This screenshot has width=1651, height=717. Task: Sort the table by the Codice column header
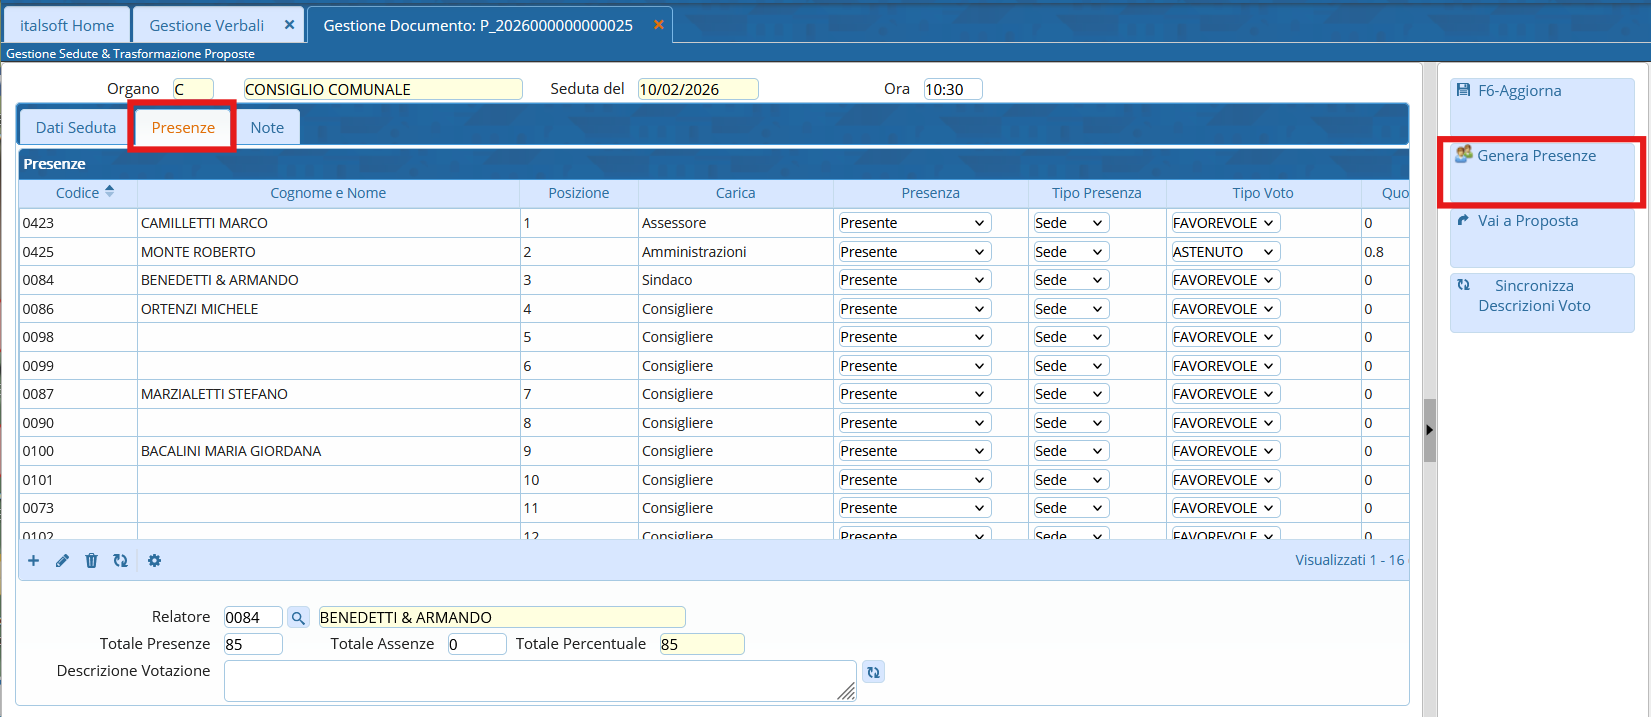(78, 193)
